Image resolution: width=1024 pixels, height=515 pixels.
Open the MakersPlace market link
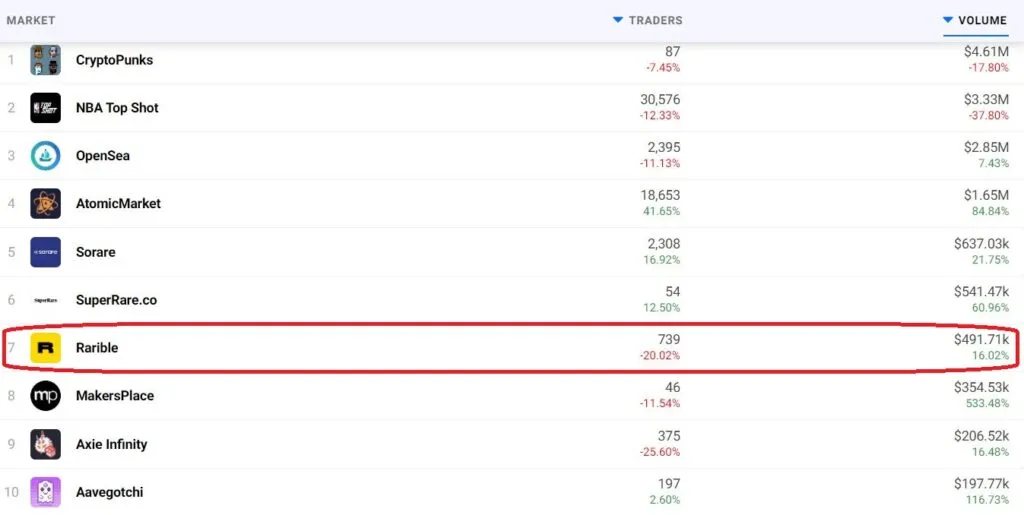[115, 396]
